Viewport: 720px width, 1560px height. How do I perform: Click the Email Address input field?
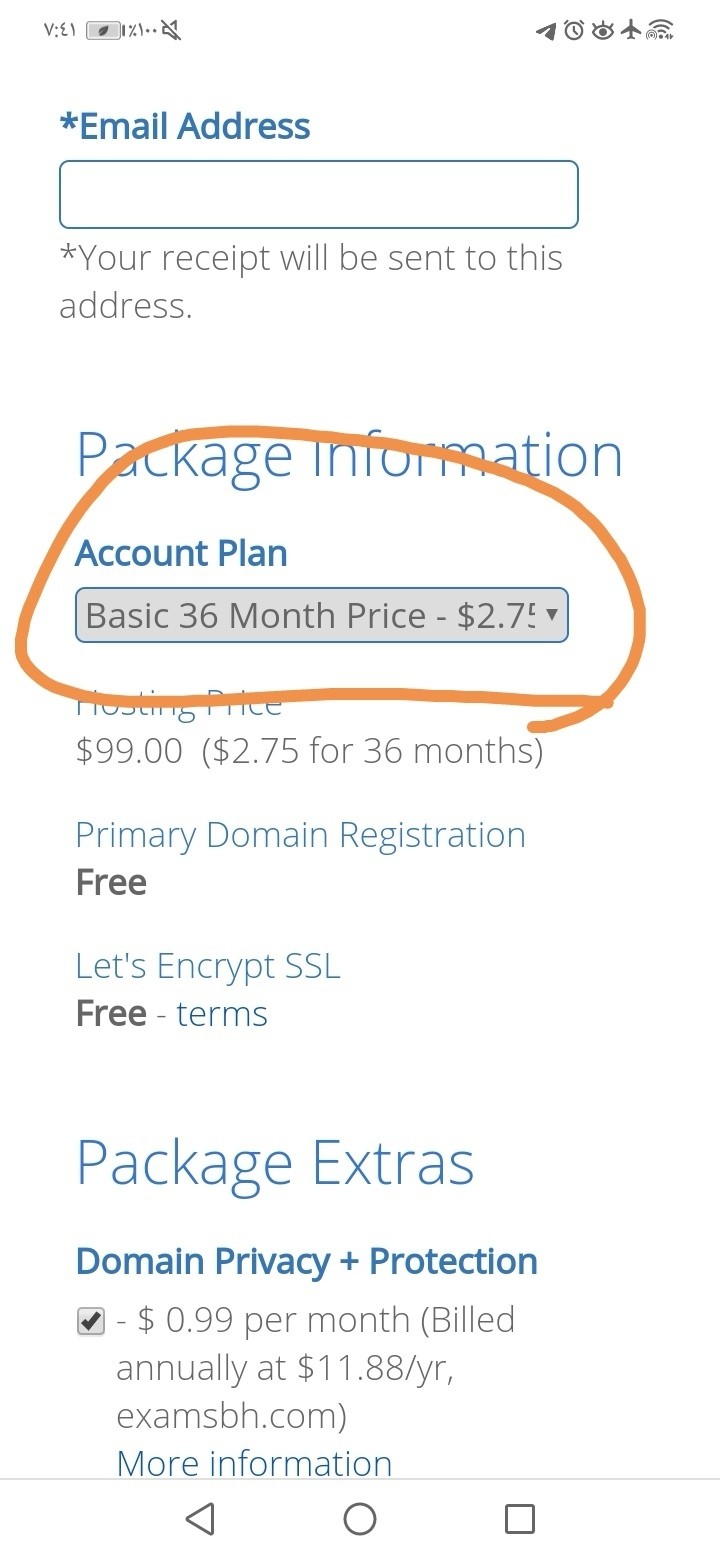(x=319, y=194)
